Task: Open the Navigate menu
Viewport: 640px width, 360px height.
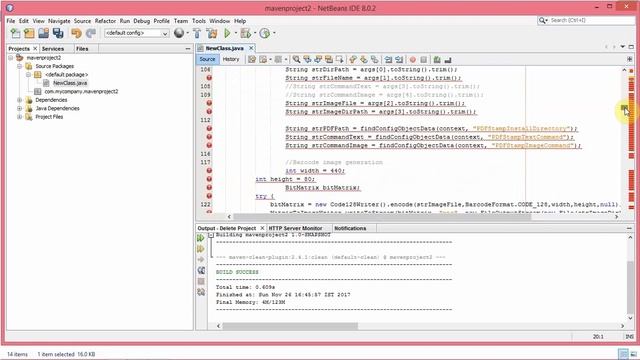Action: (x=59, y=21)
